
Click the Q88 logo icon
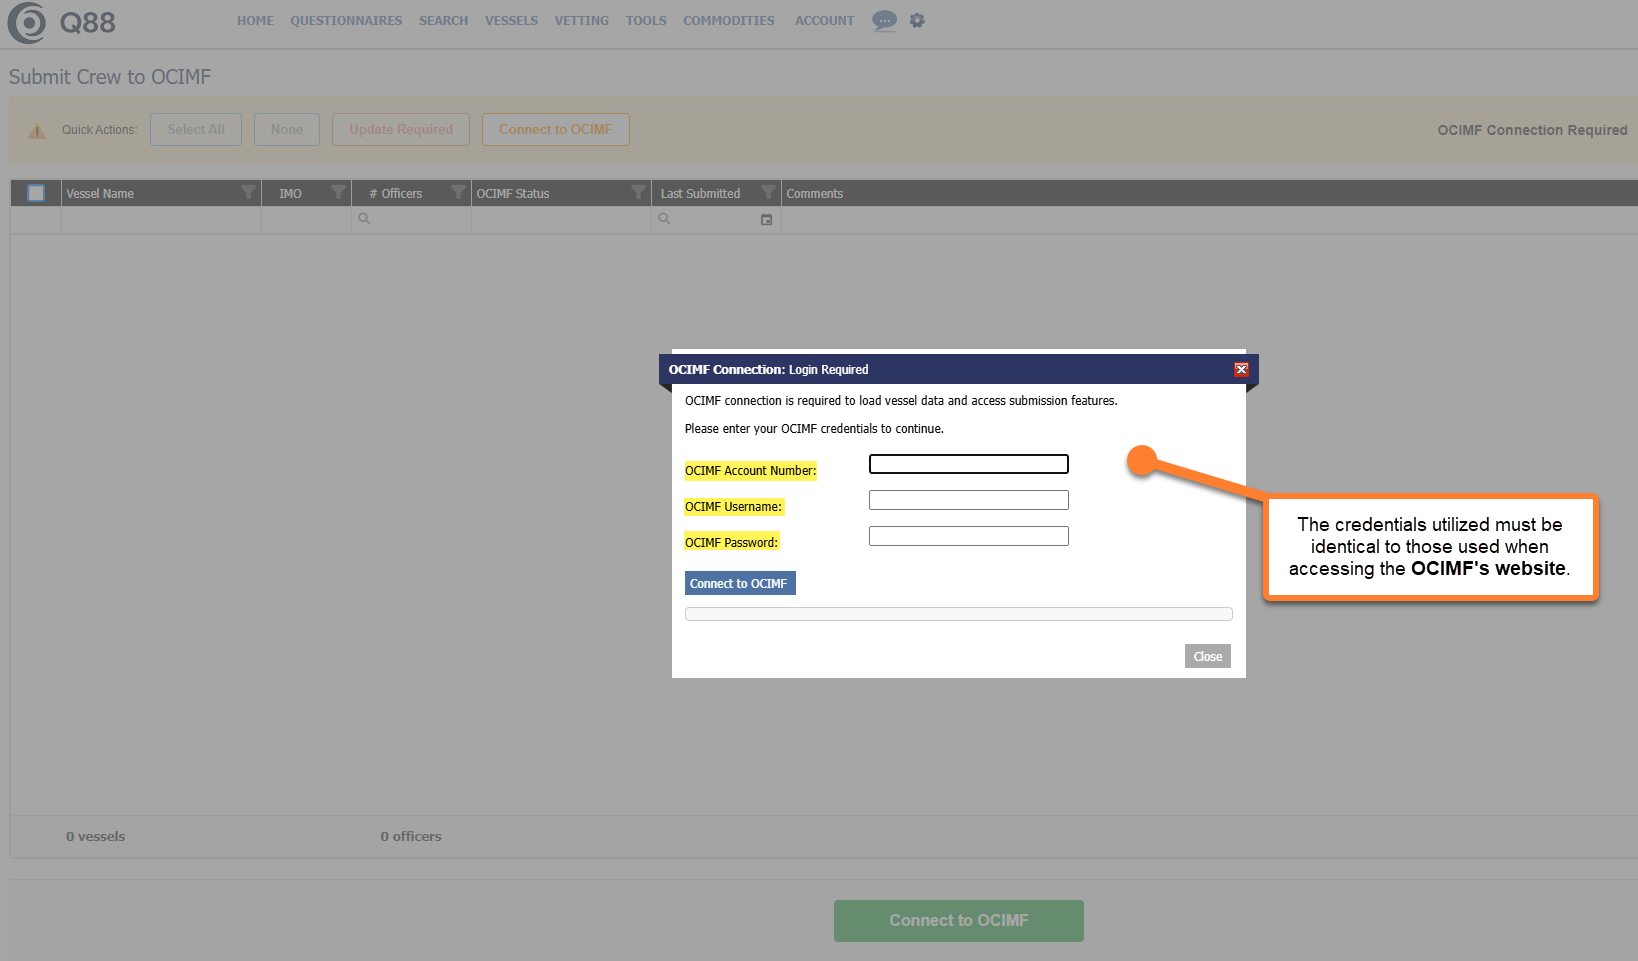pos(27,22)
